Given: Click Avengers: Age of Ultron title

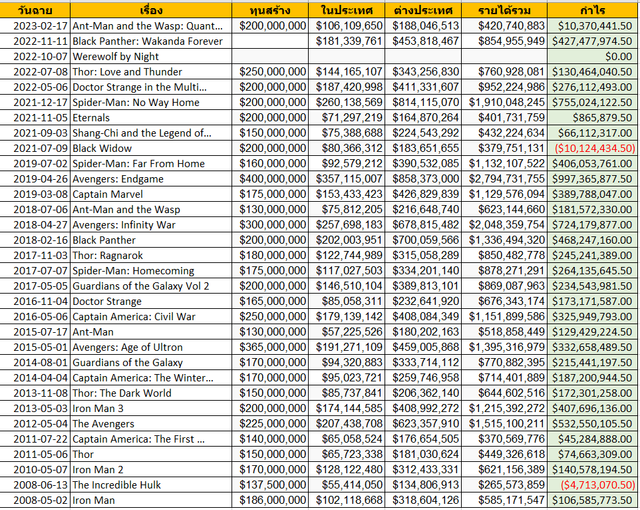Looking at the screenshot, I should click(151, 347).
